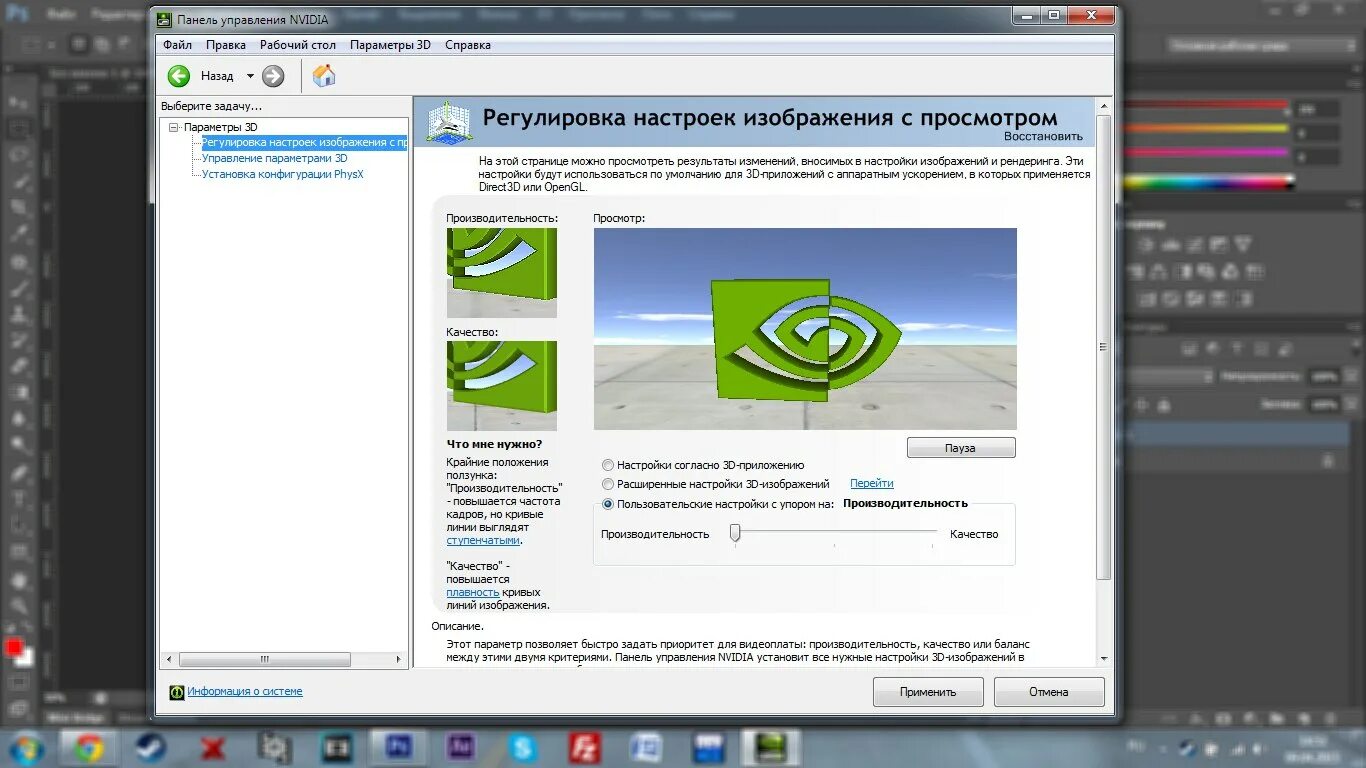Click the Перейти link
This screenshot has height=768, width=1366.
[x=872, y=484]
